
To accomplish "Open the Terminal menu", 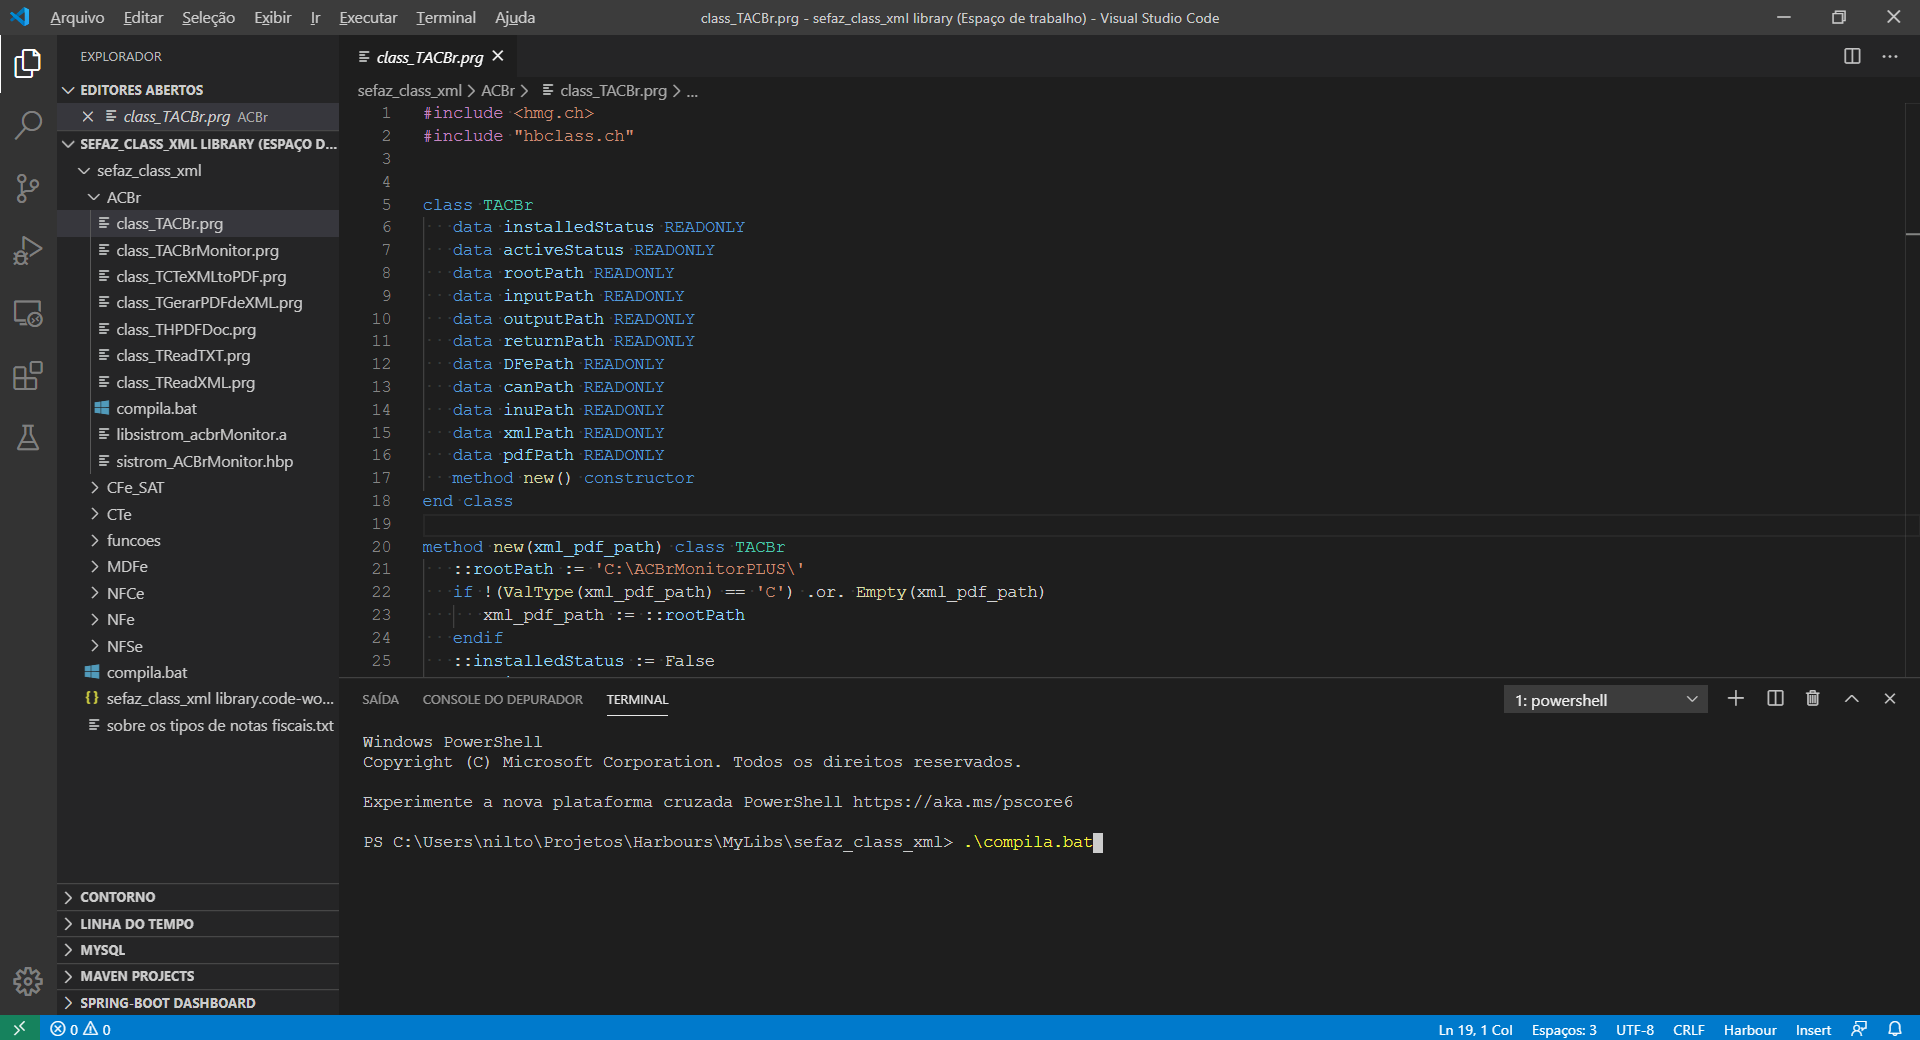I will coord(445,18).
